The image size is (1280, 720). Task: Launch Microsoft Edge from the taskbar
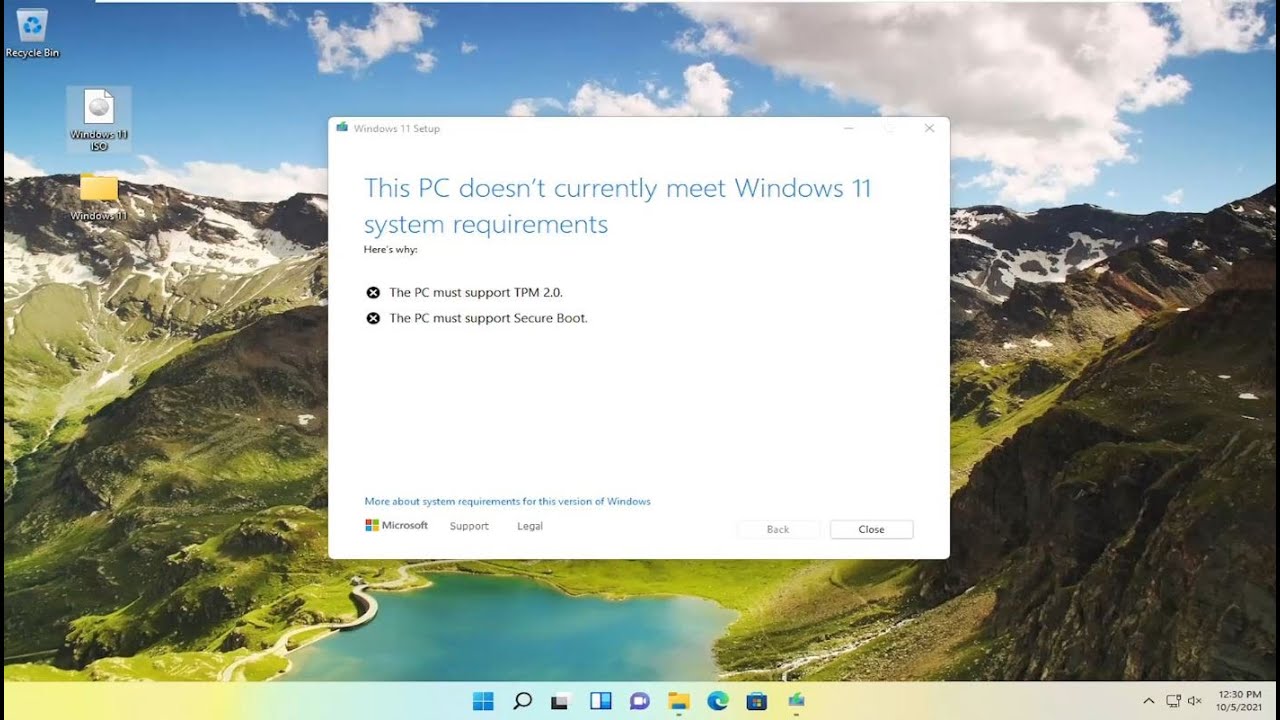[x=718, y=701]
